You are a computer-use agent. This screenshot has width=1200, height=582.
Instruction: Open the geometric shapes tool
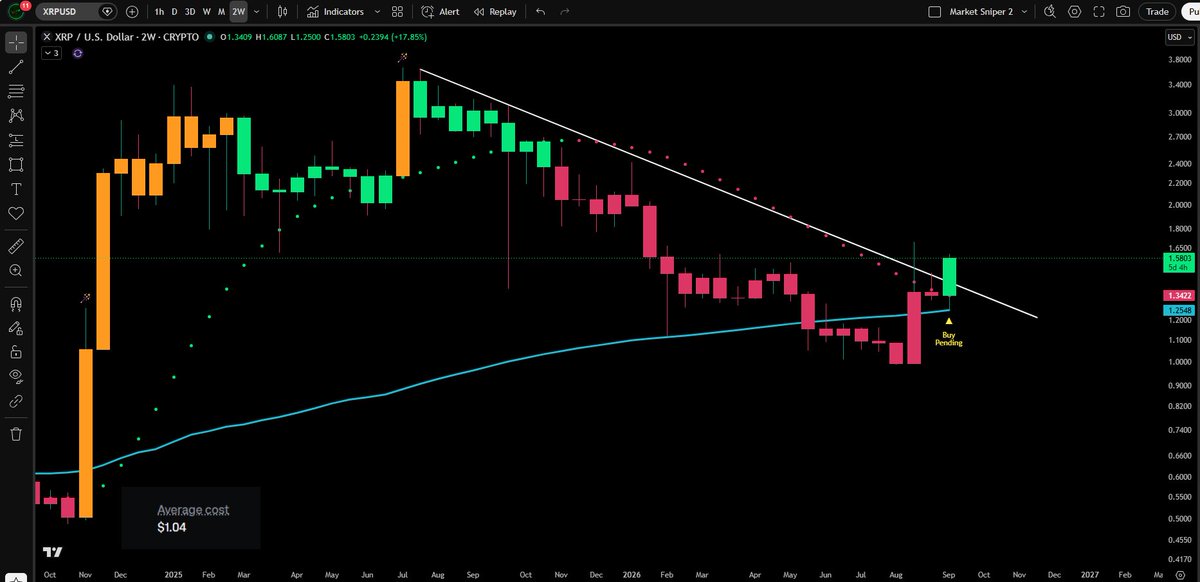point(16,164)
